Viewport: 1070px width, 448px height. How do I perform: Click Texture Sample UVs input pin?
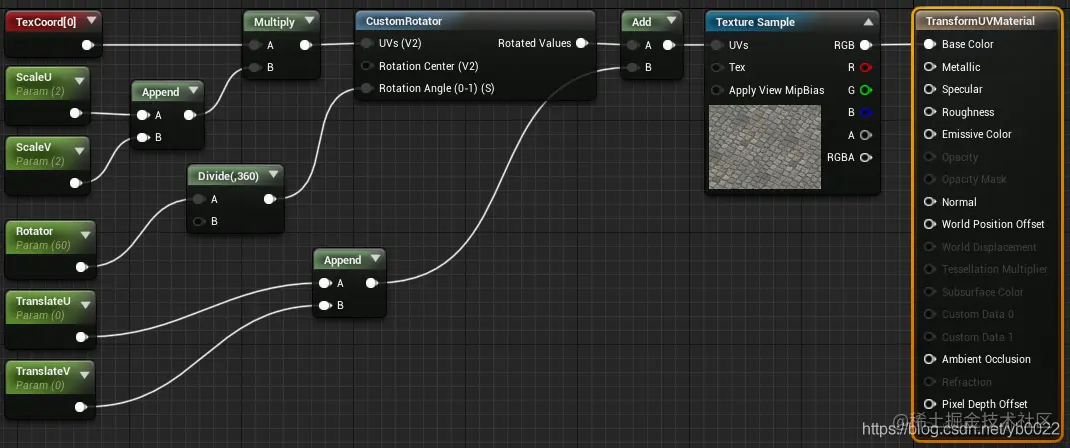(x=717, y=45)
